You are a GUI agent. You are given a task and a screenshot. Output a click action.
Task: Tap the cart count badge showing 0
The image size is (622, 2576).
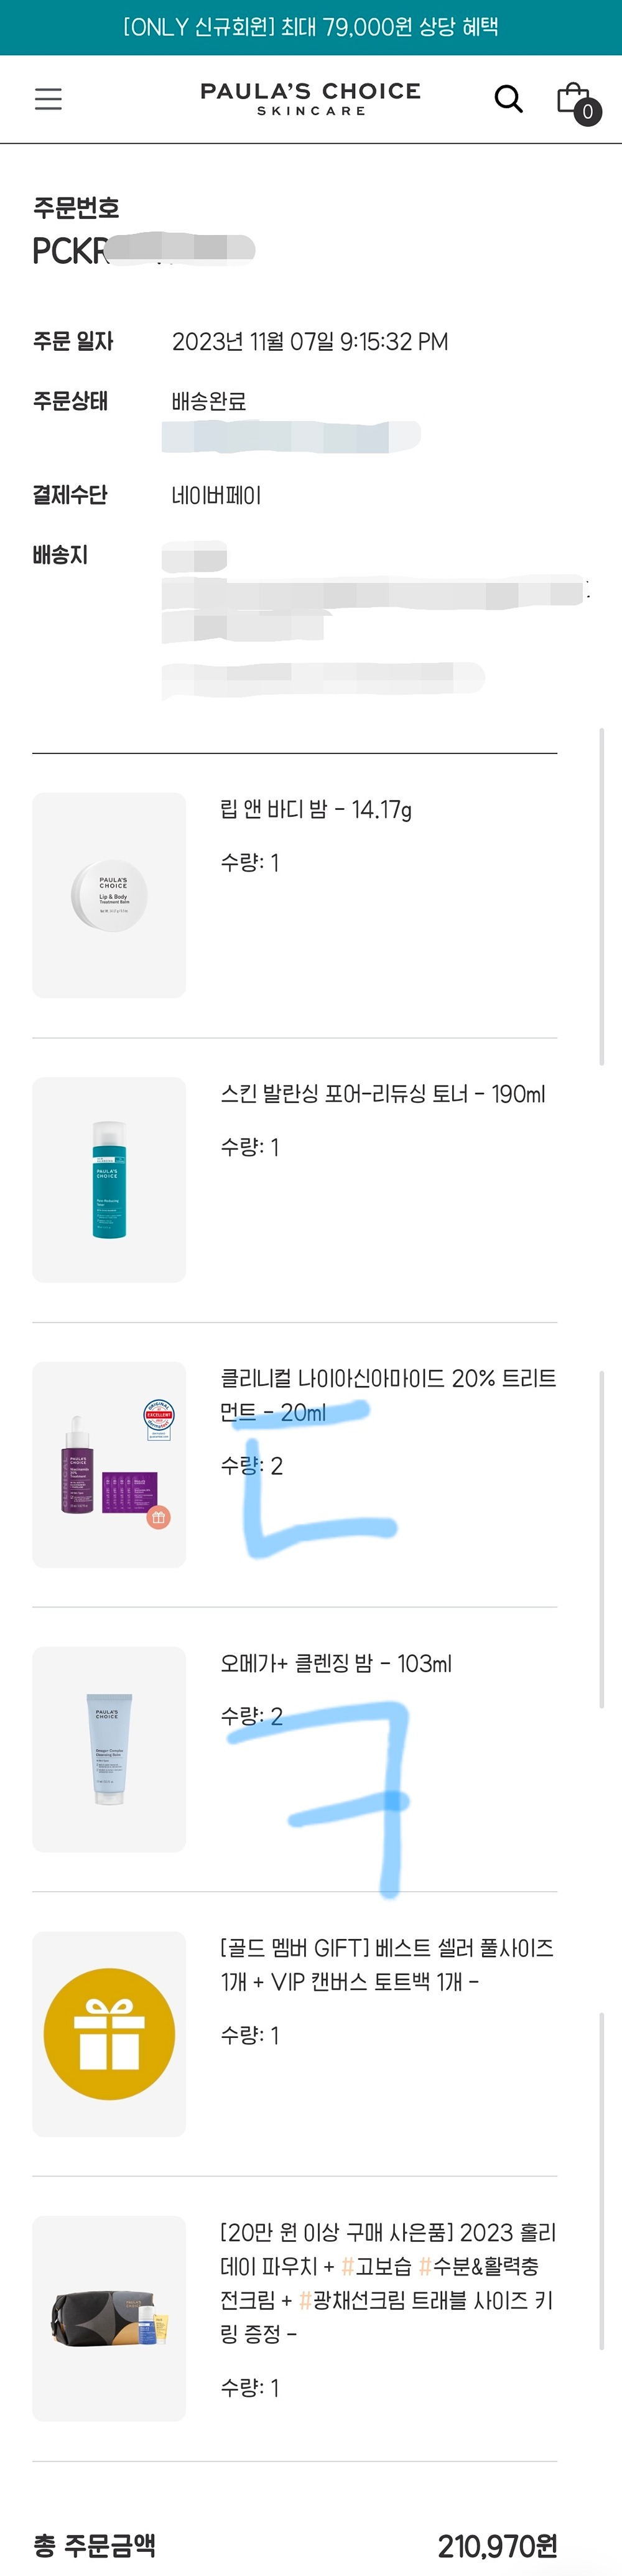[588, 112]
